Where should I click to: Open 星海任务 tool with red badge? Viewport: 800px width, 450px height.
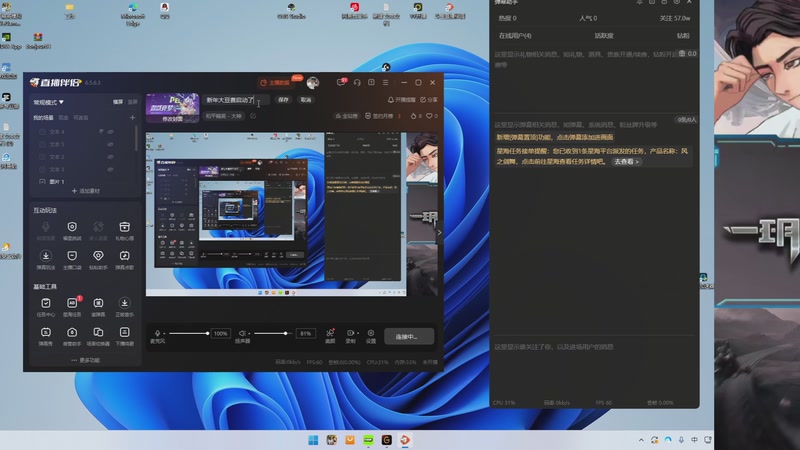click(72, 307)
